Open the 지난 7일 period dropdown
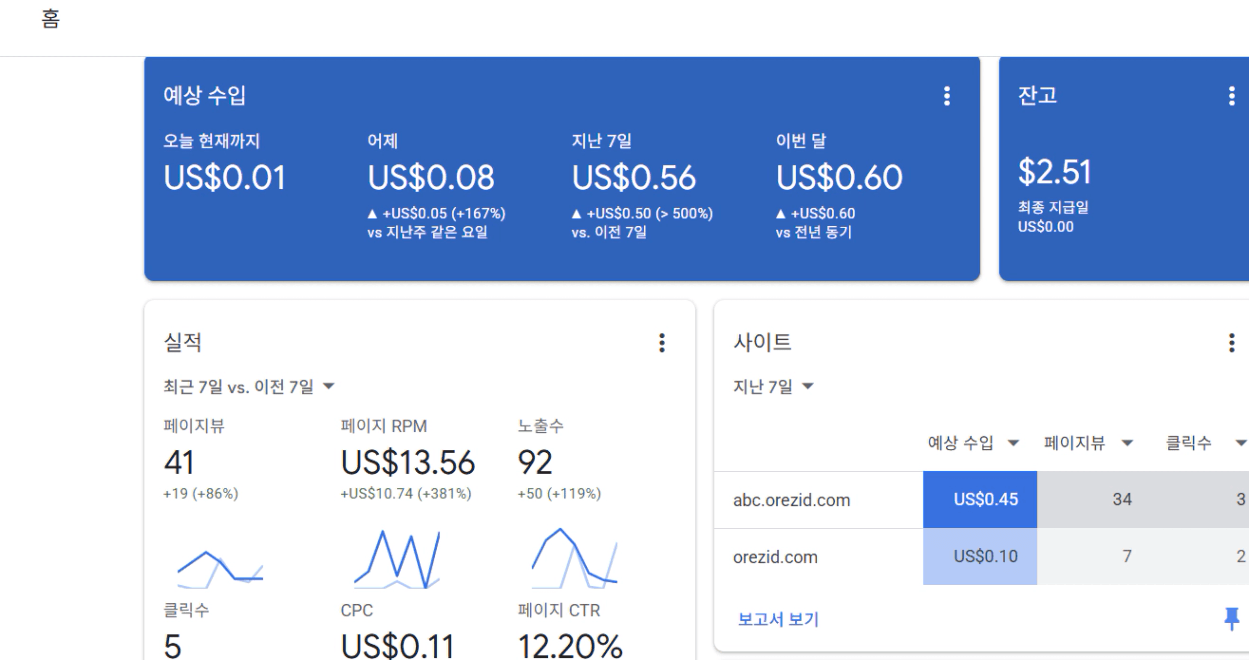This screenshot has width=1249, height=660. coord(774,387)
